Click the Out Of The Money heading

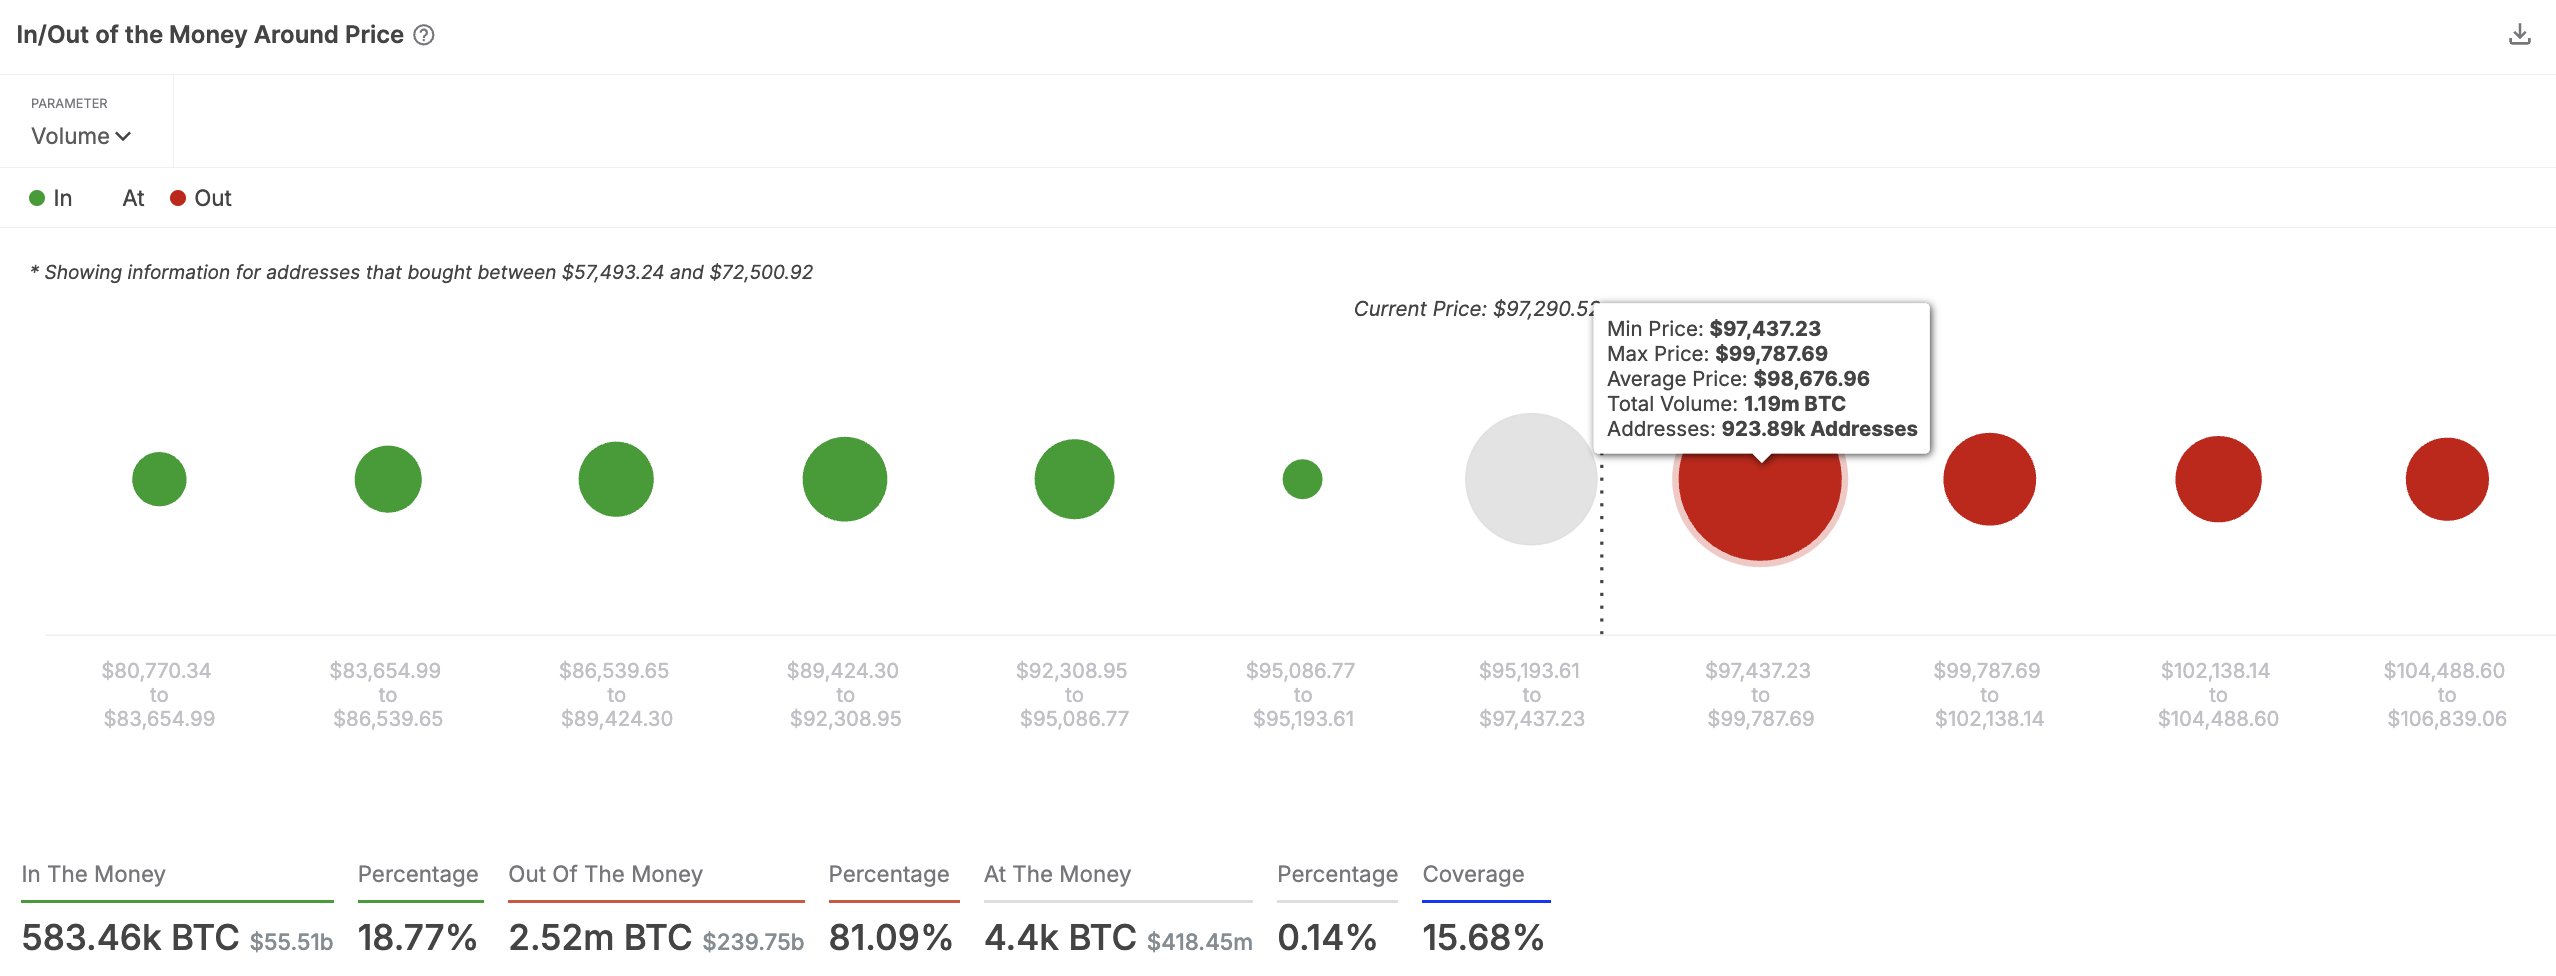(x=605, y=874)
